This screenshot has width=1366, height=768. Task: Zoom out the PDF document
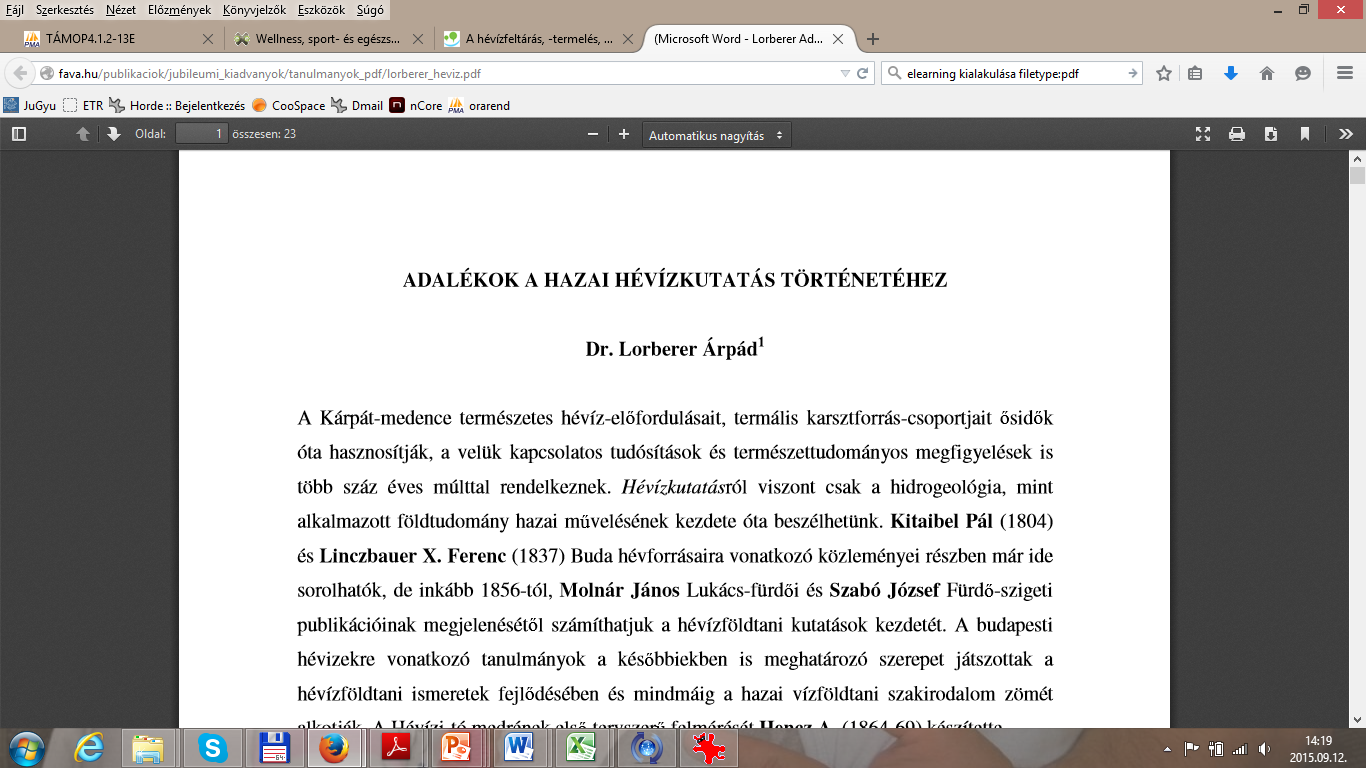coord(593,134)
